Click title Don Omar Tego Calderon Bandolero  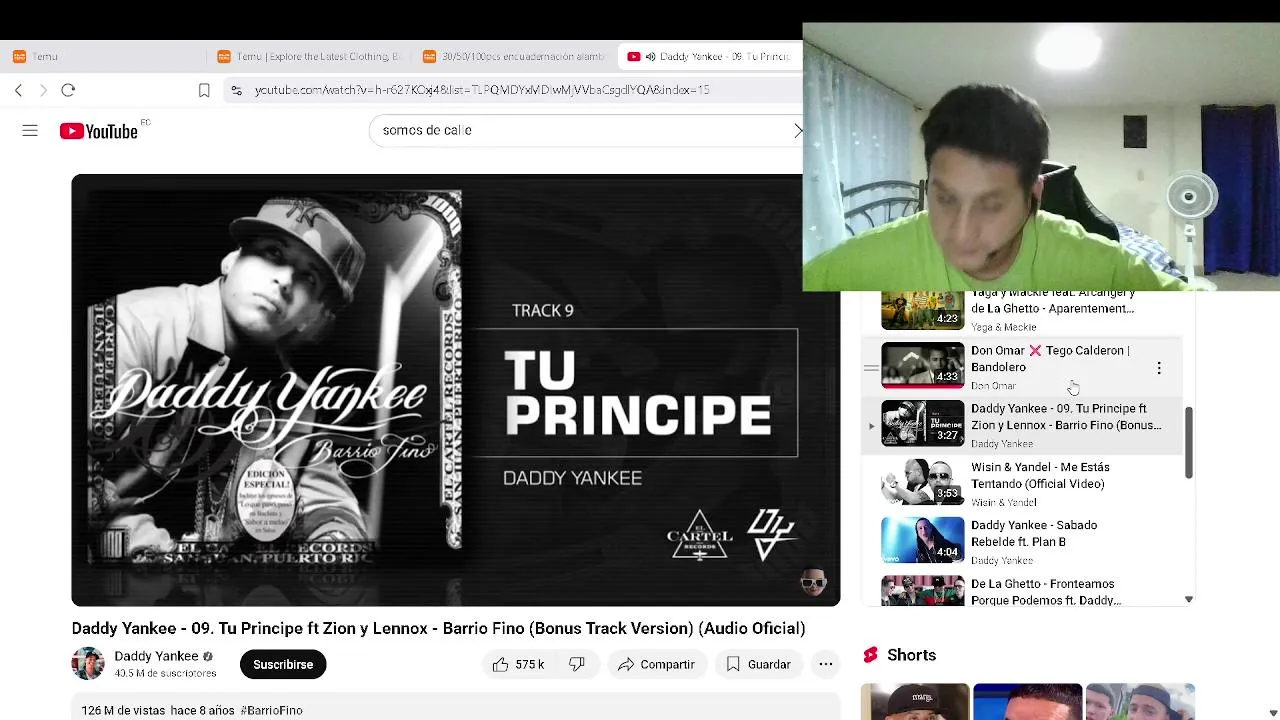click(1050, 358)
